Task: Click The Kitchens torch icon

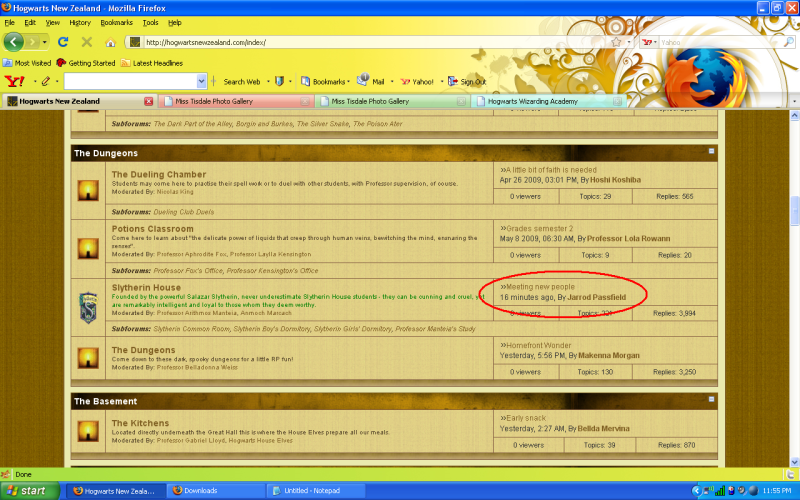Action: [x=88, y=431]
